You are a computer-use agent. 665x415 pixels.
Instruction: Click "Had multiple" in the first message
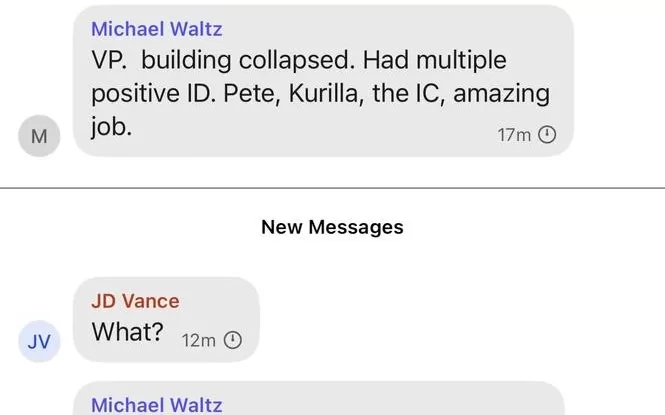pyautogui.click(x=433, y=61)
